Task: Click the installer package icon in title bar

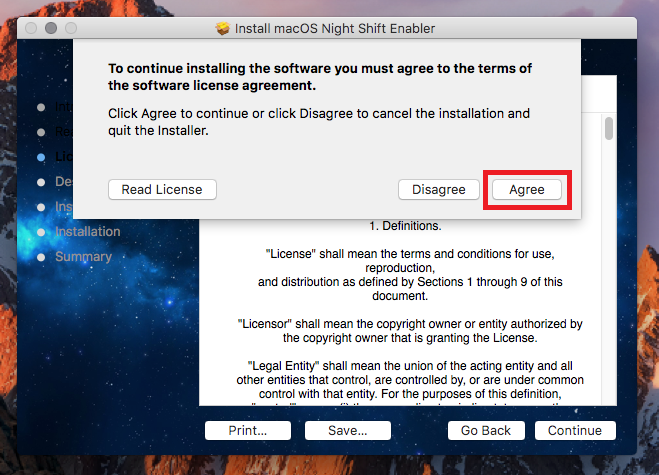Action: pos(223,28)
